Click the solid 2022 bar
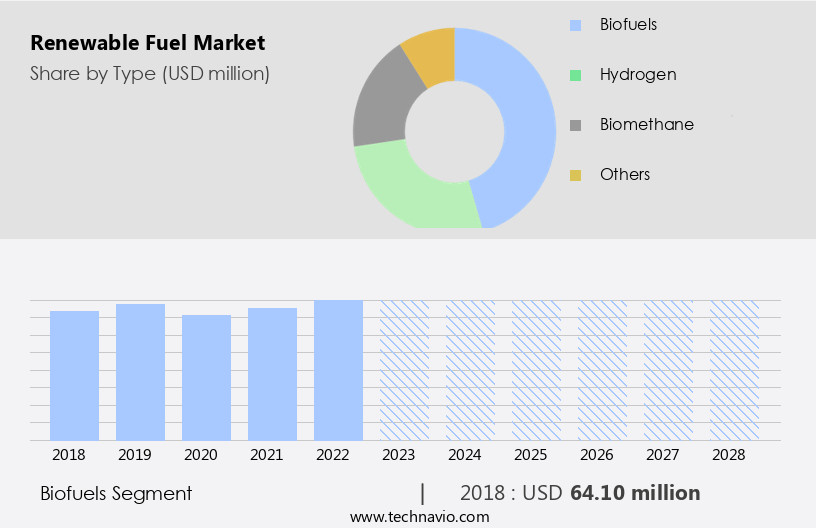 [339, 370]
